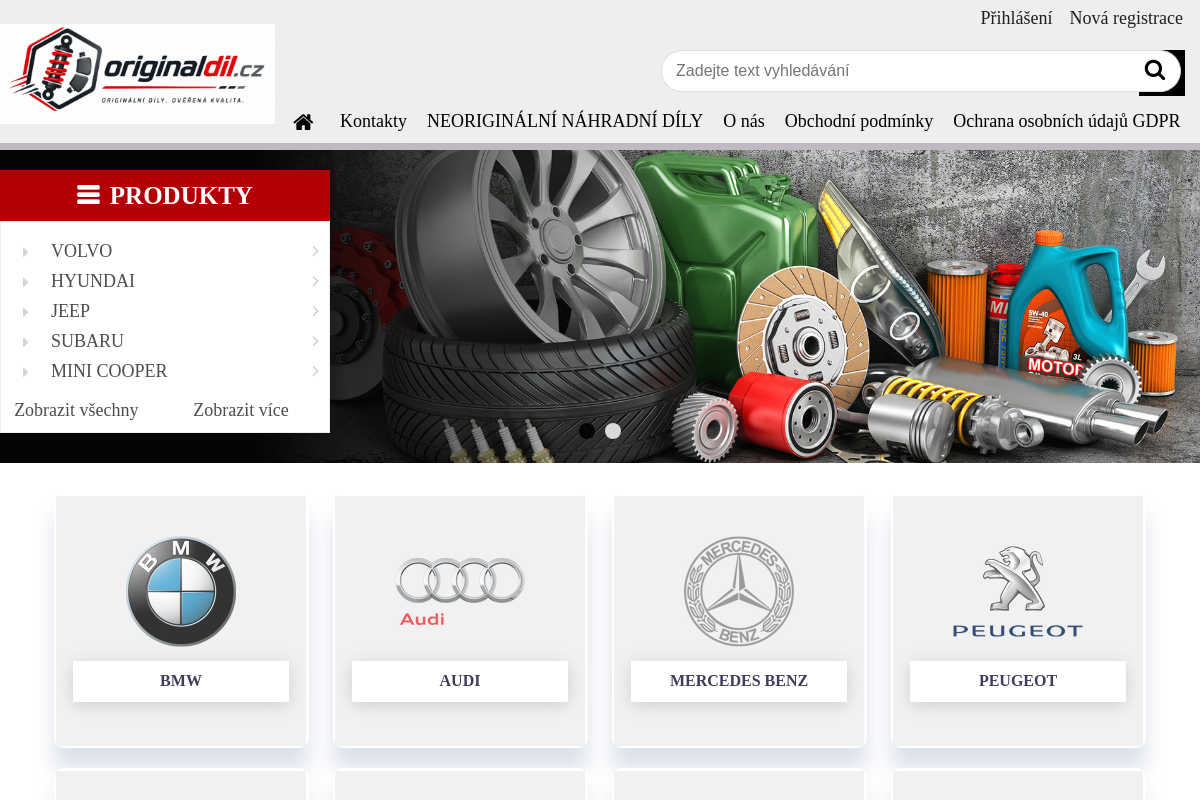Open the O nás menu item
Screen dimensions: 1200x800
pyautogui.click(x=744, y=121)
